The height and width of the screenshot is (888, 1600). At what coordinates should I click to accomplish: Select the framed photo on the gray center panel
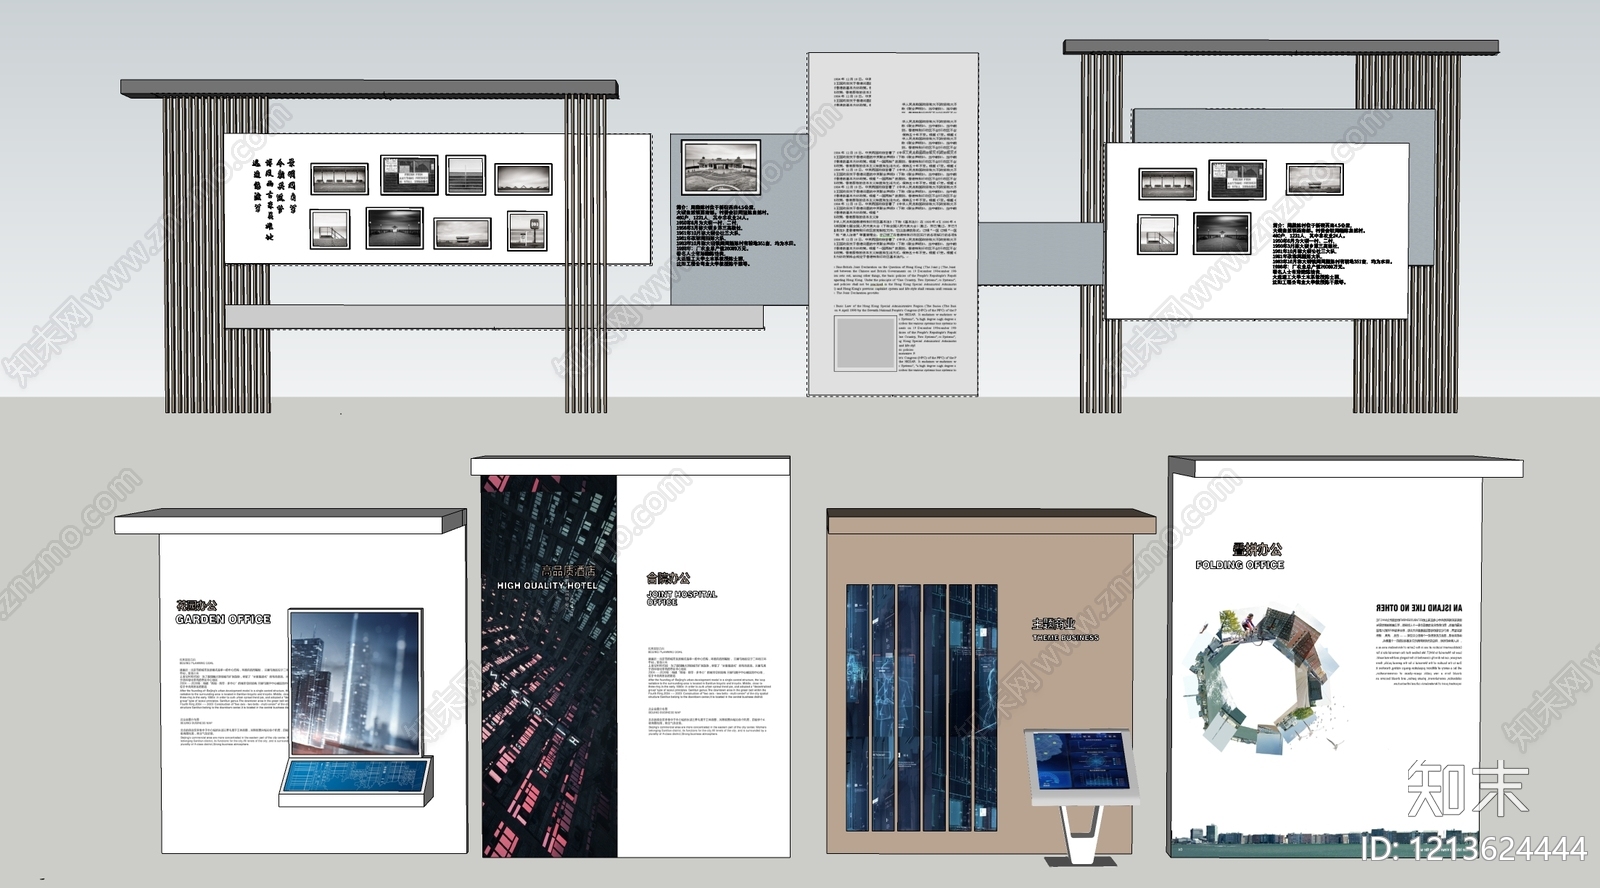pyautogui.click(x=720, y=166)
